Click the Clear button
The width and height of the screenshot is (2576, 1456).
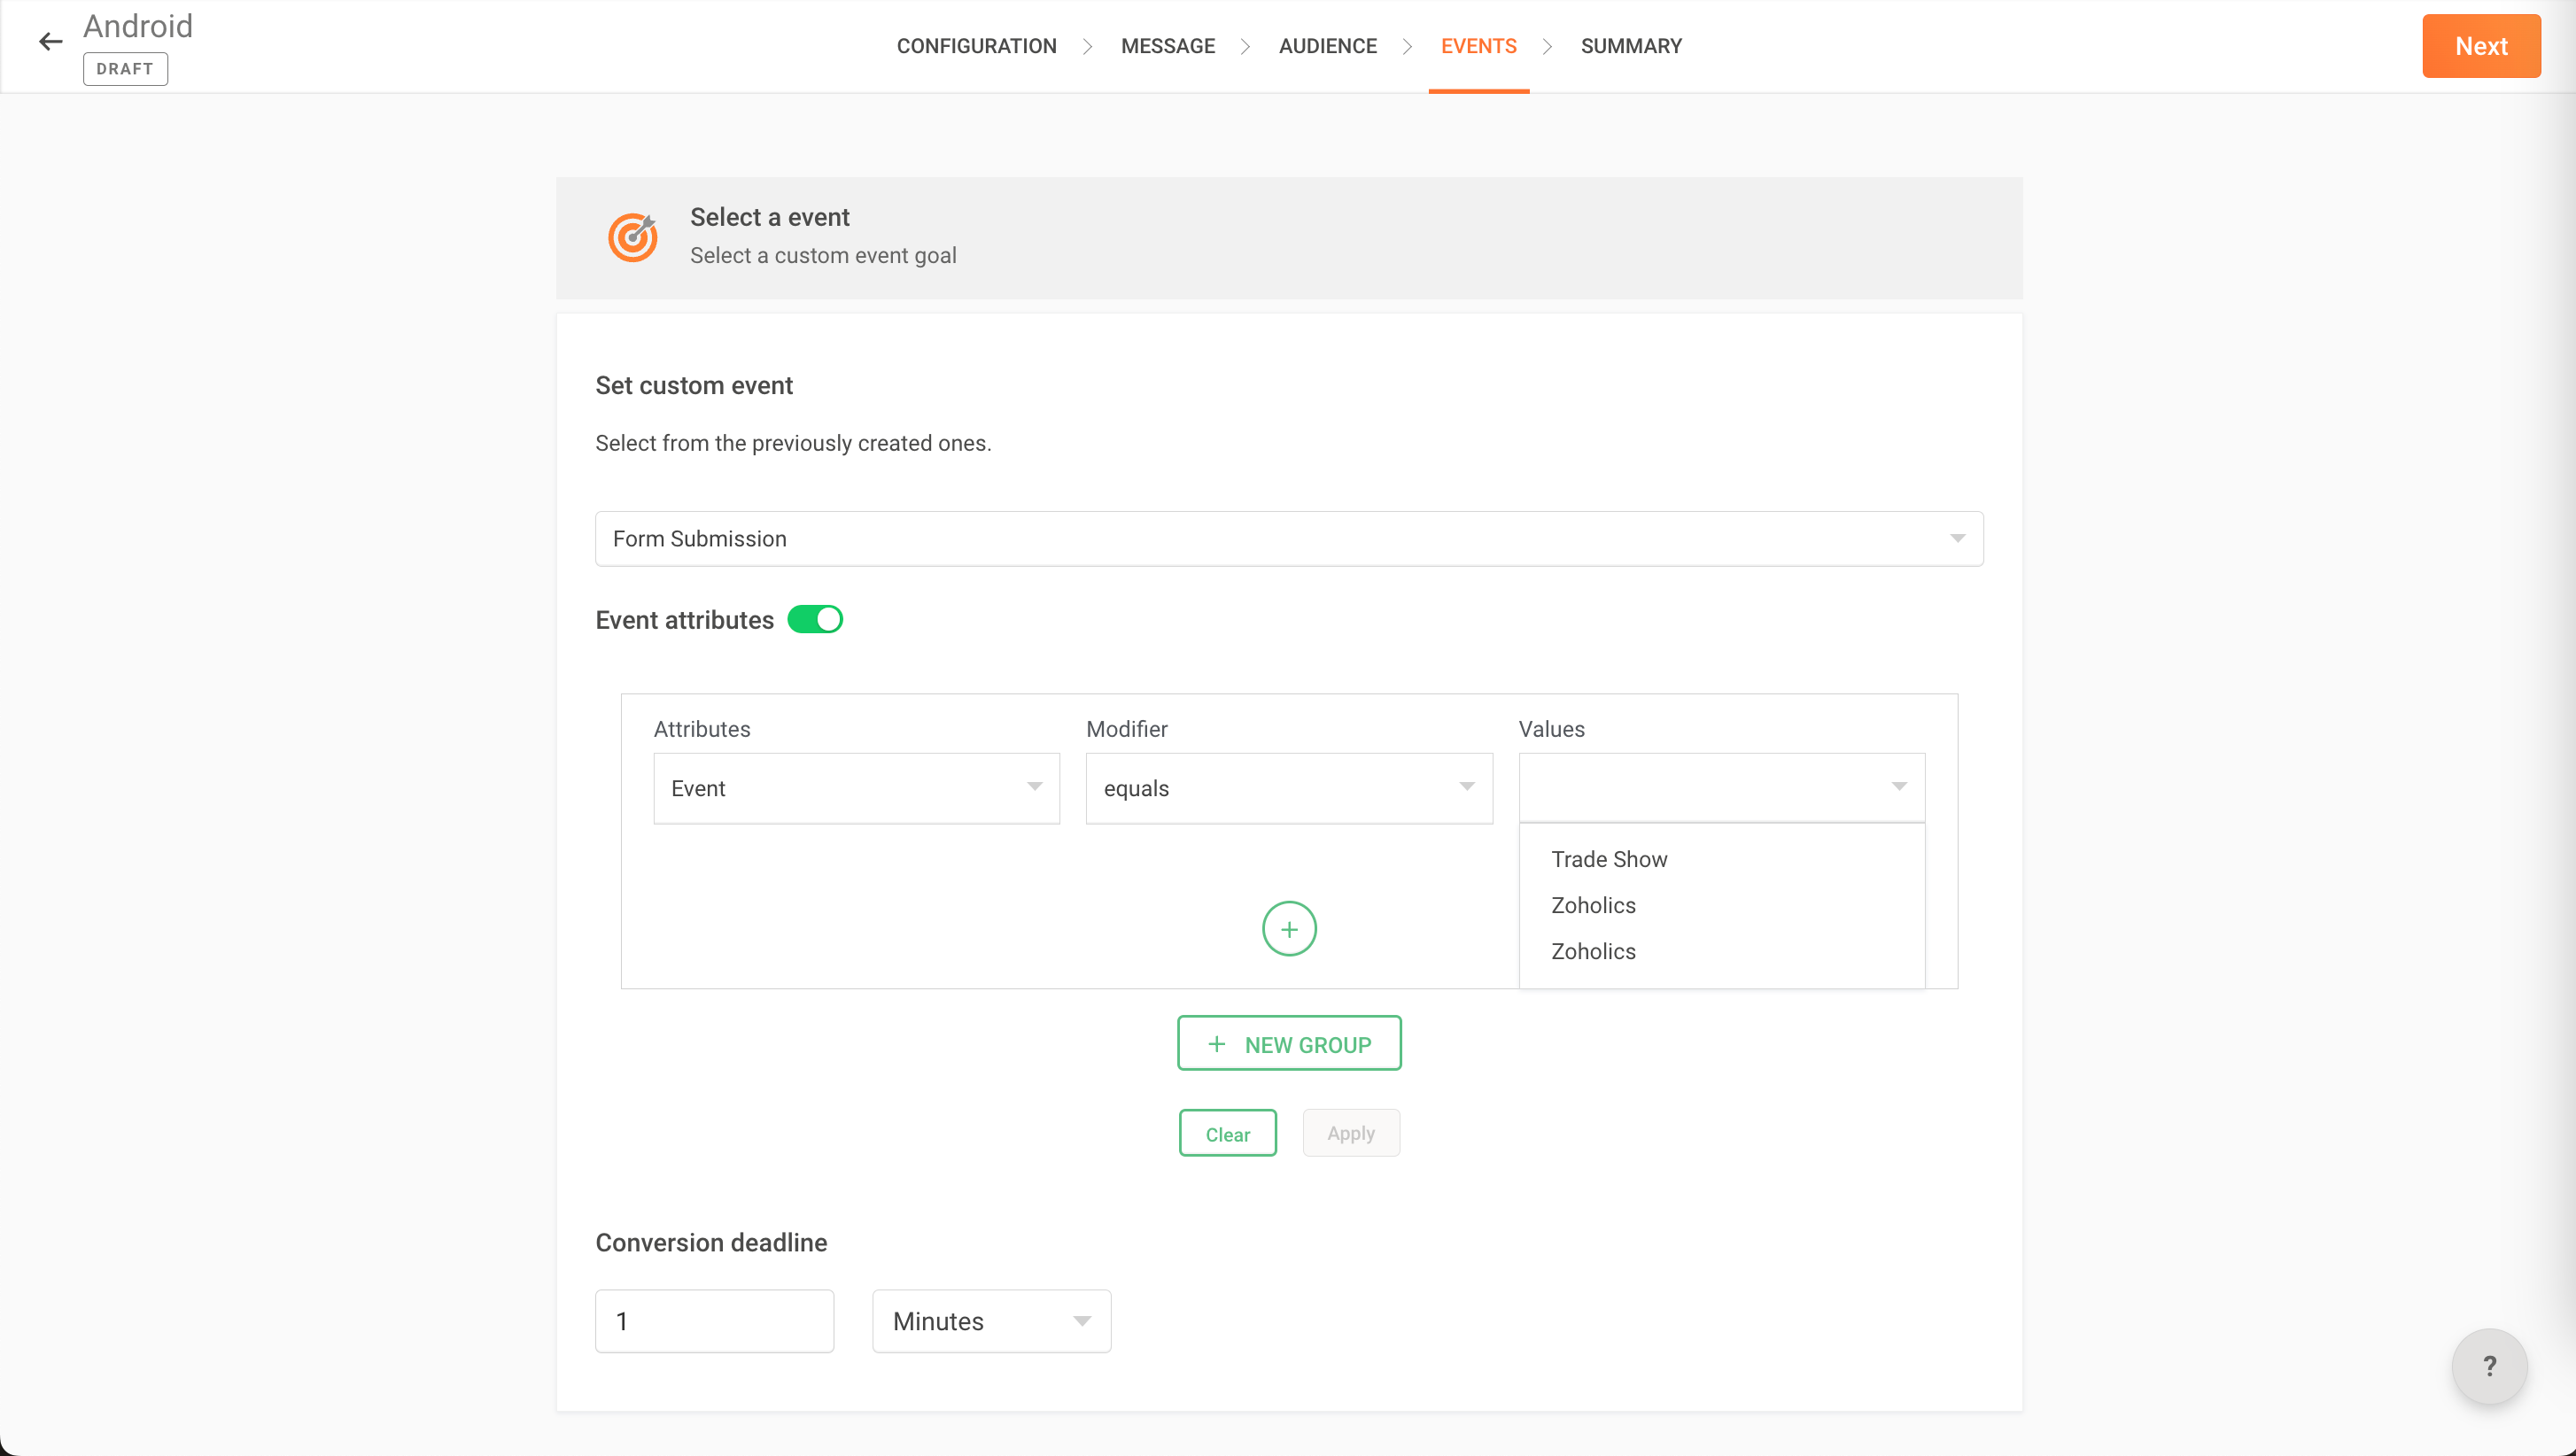coord(1227,1134)
